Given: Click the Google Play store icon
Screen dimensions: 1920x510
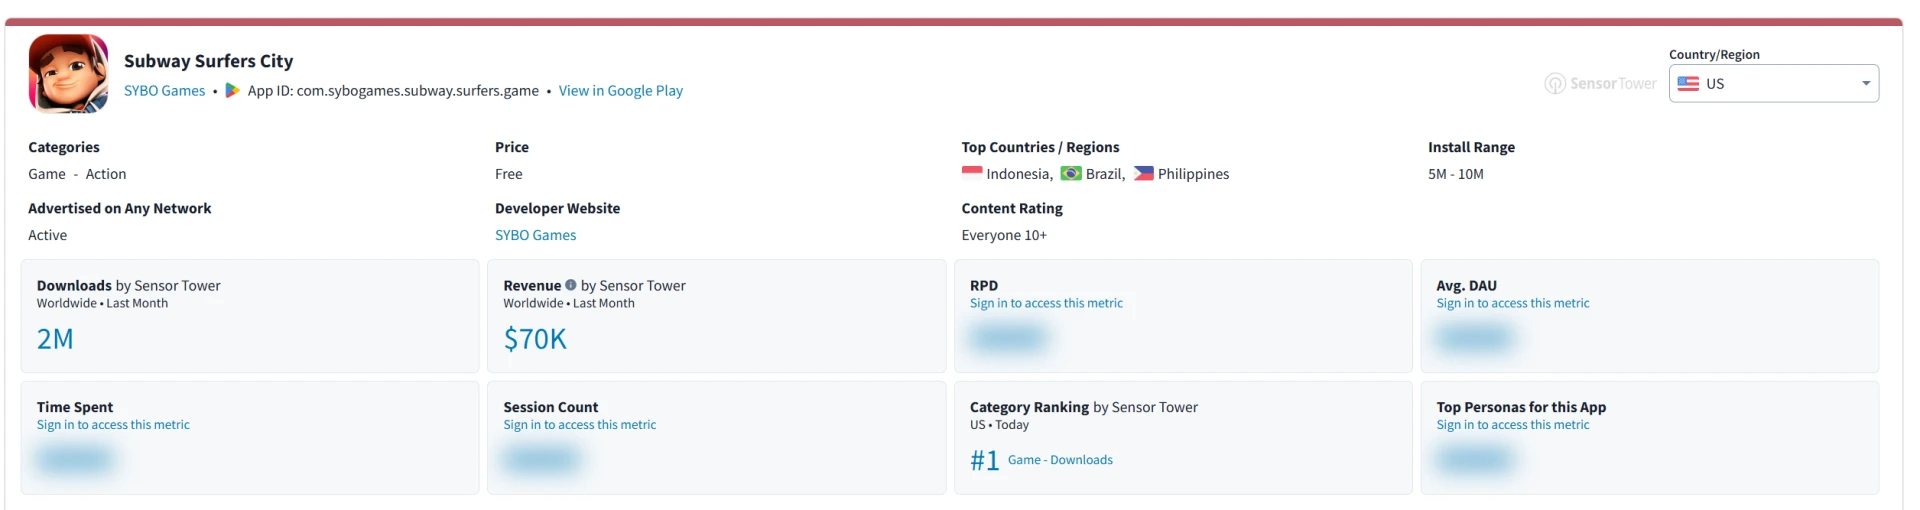Looking at the screenshot, I should [232, 90].
